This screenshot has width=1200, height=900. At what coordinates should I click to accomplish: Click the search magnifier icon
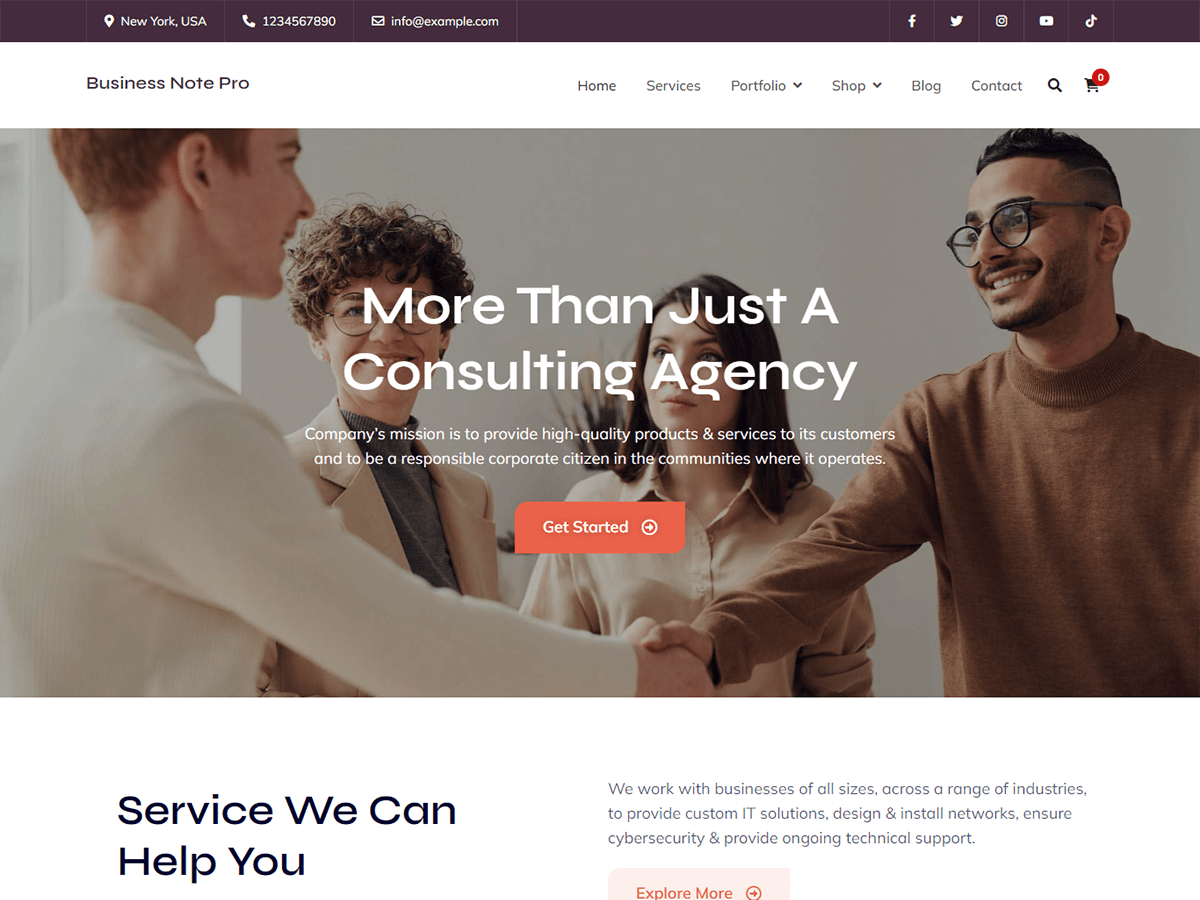coord(1054,86)
